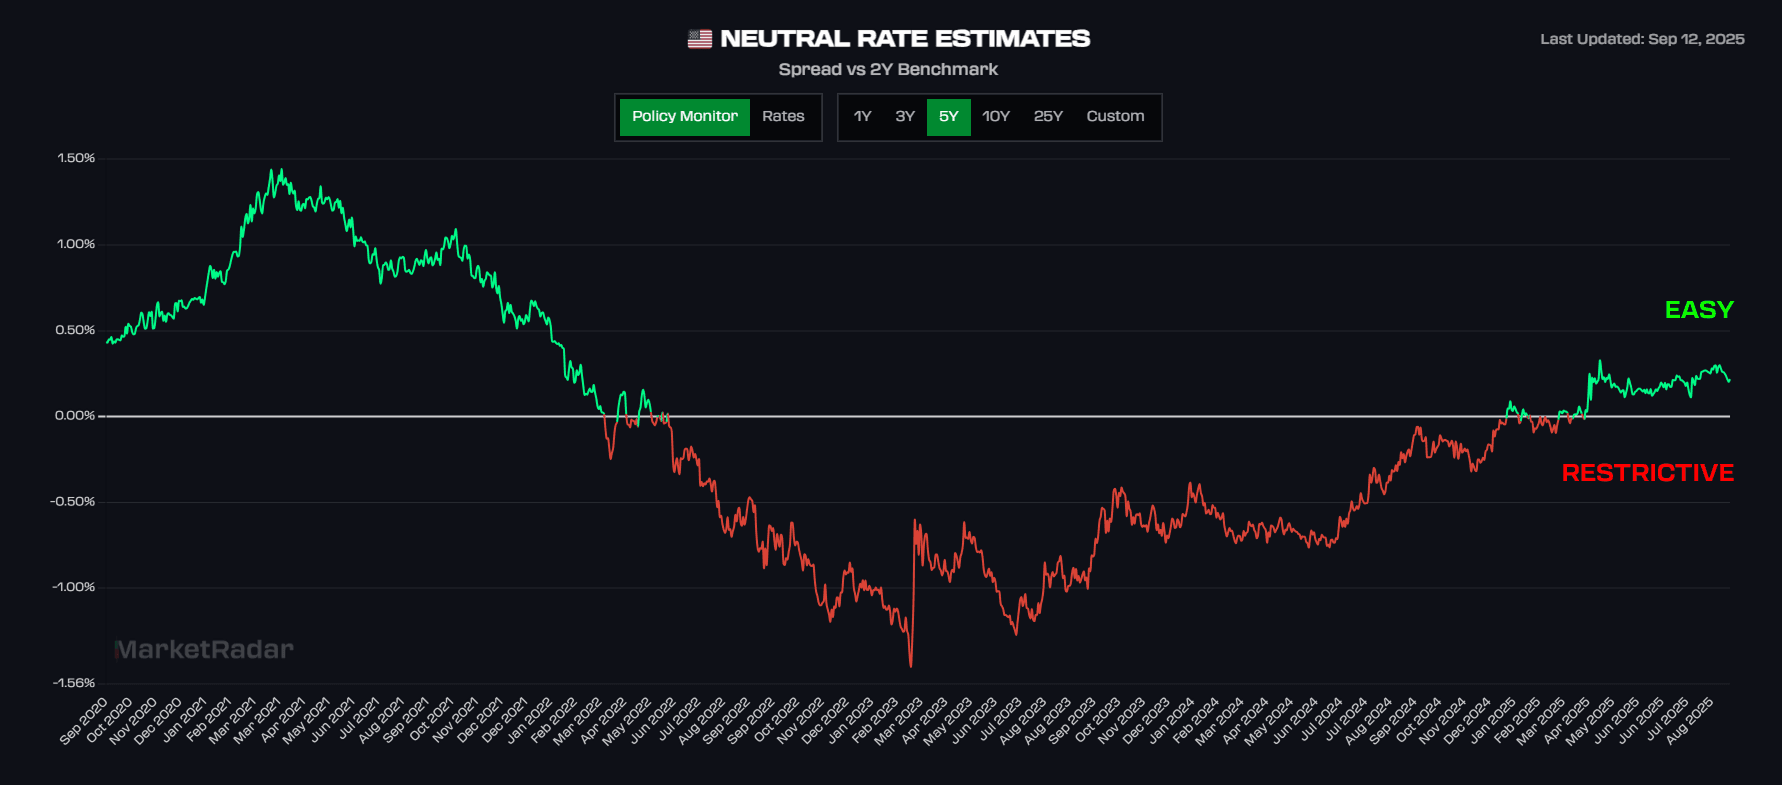Select the 10Y time range
The image size is (1782, 785).
[996, 117]
